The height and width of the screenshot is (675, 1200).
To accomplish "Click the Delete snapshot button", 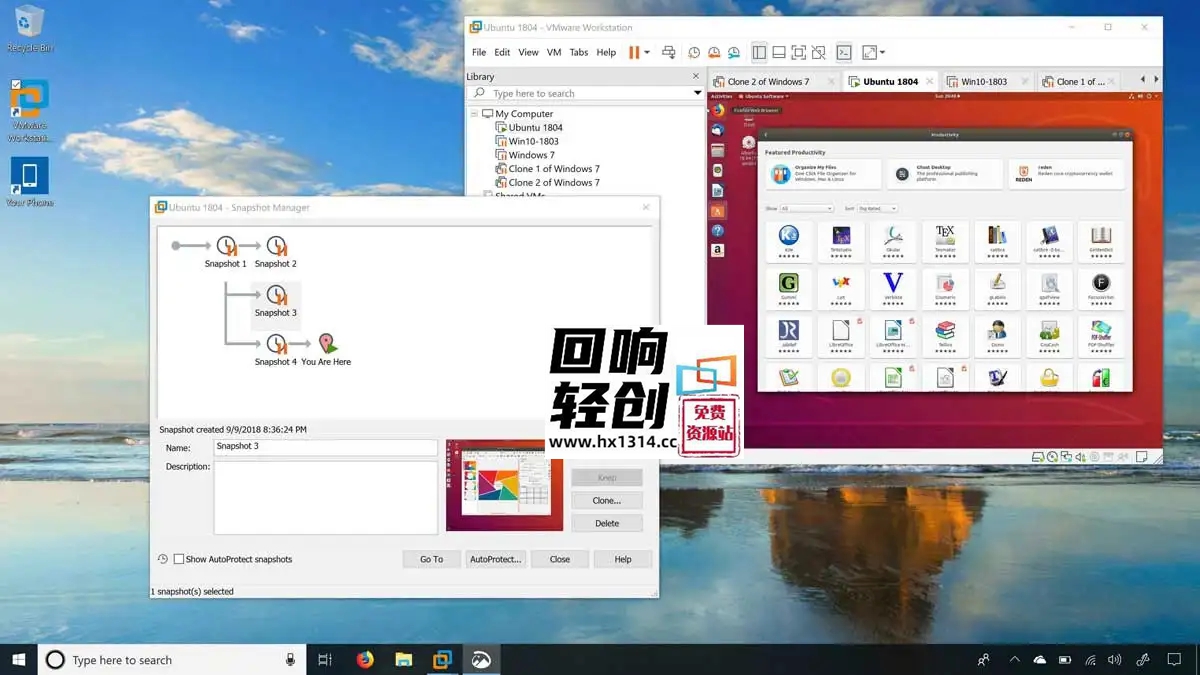I will pyautogui.click(x=607, y=523).
